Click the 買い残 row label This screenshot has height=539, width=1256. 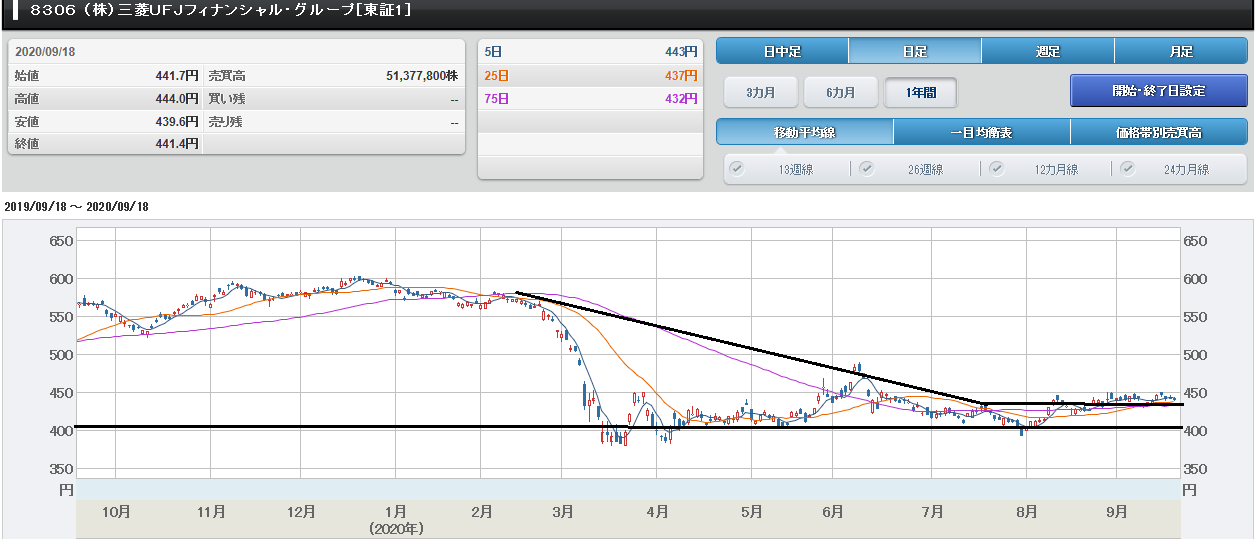click(x=226, y=98)
